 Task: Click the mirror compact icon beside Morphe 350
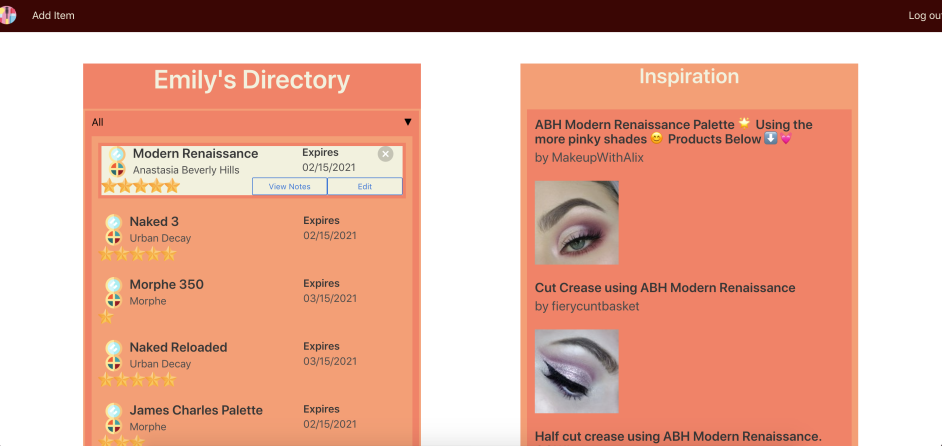[x=114, y=285]
